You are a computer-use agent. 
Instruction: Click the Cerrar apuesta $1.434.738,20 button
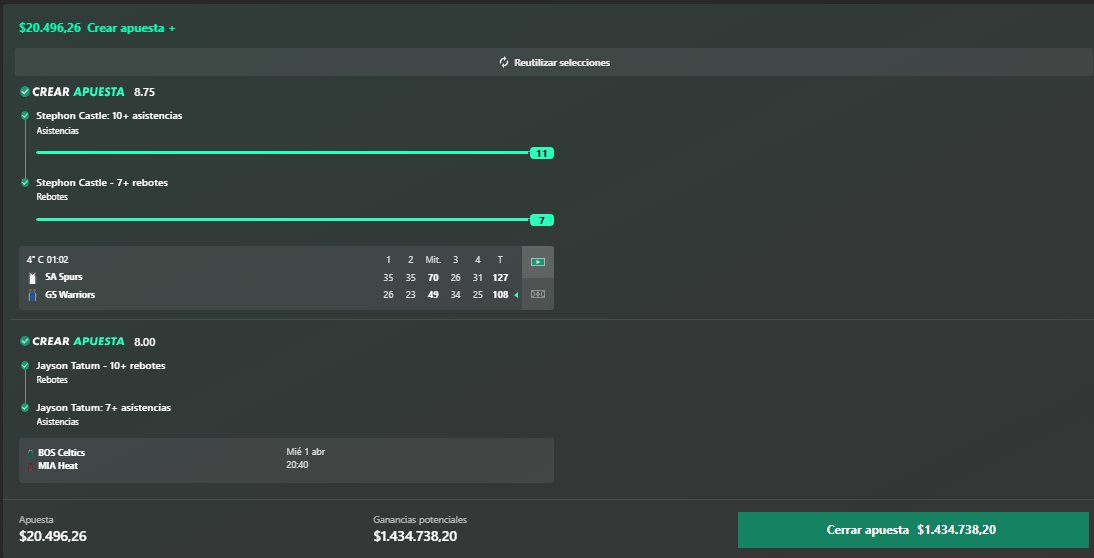[x=913, y=530]
